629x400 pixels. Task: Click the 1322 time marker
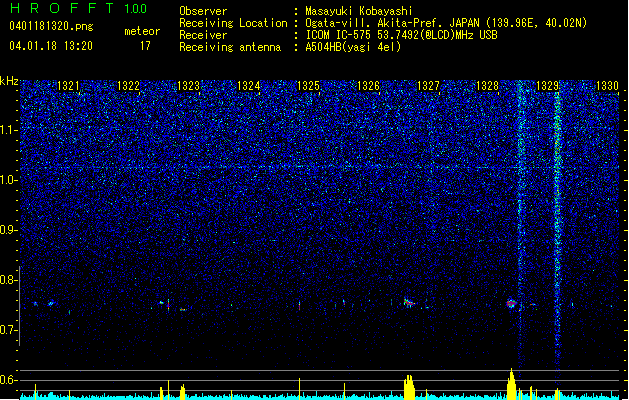point(128,86)
